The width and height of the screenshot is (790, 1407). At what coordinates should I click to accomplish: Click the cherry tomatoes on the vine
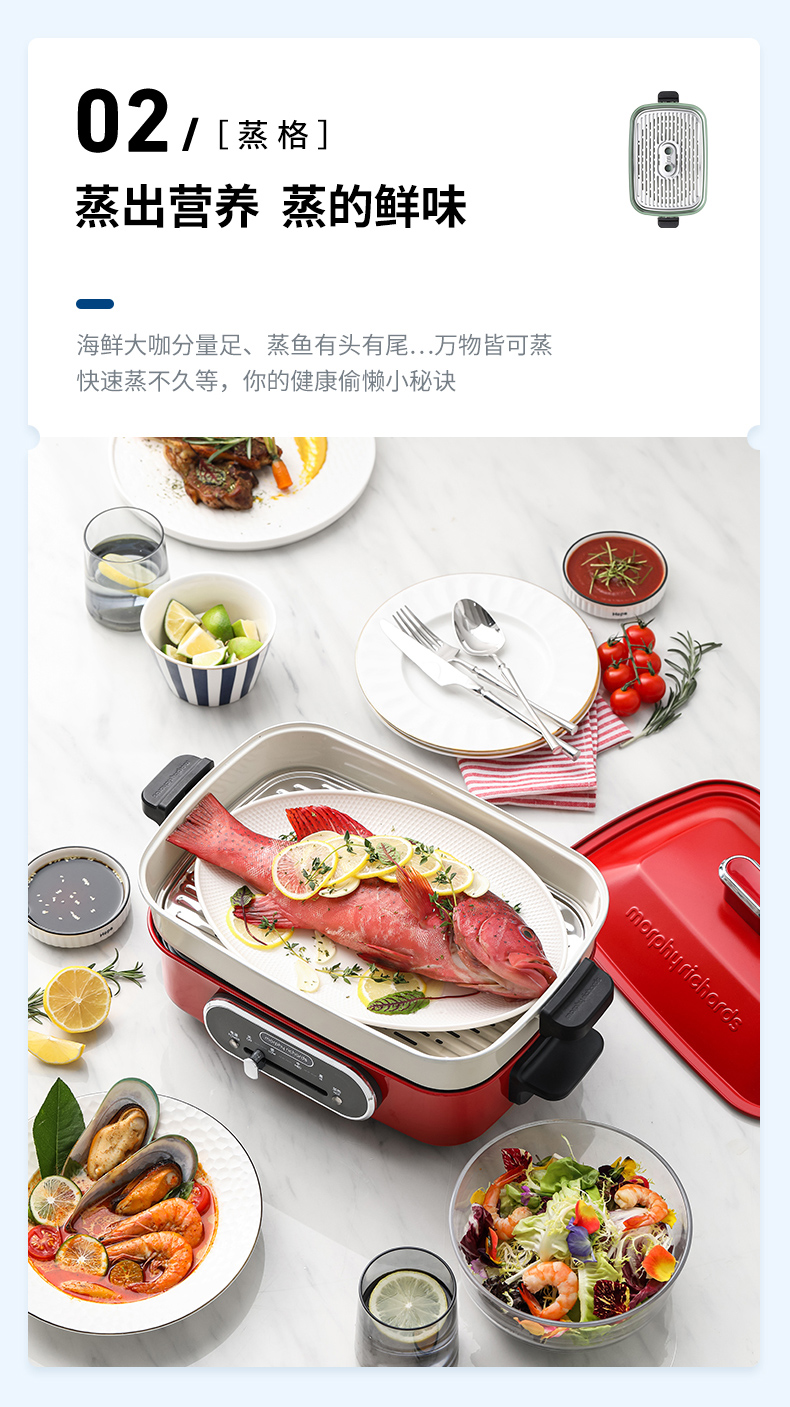(x=632, y=667)
